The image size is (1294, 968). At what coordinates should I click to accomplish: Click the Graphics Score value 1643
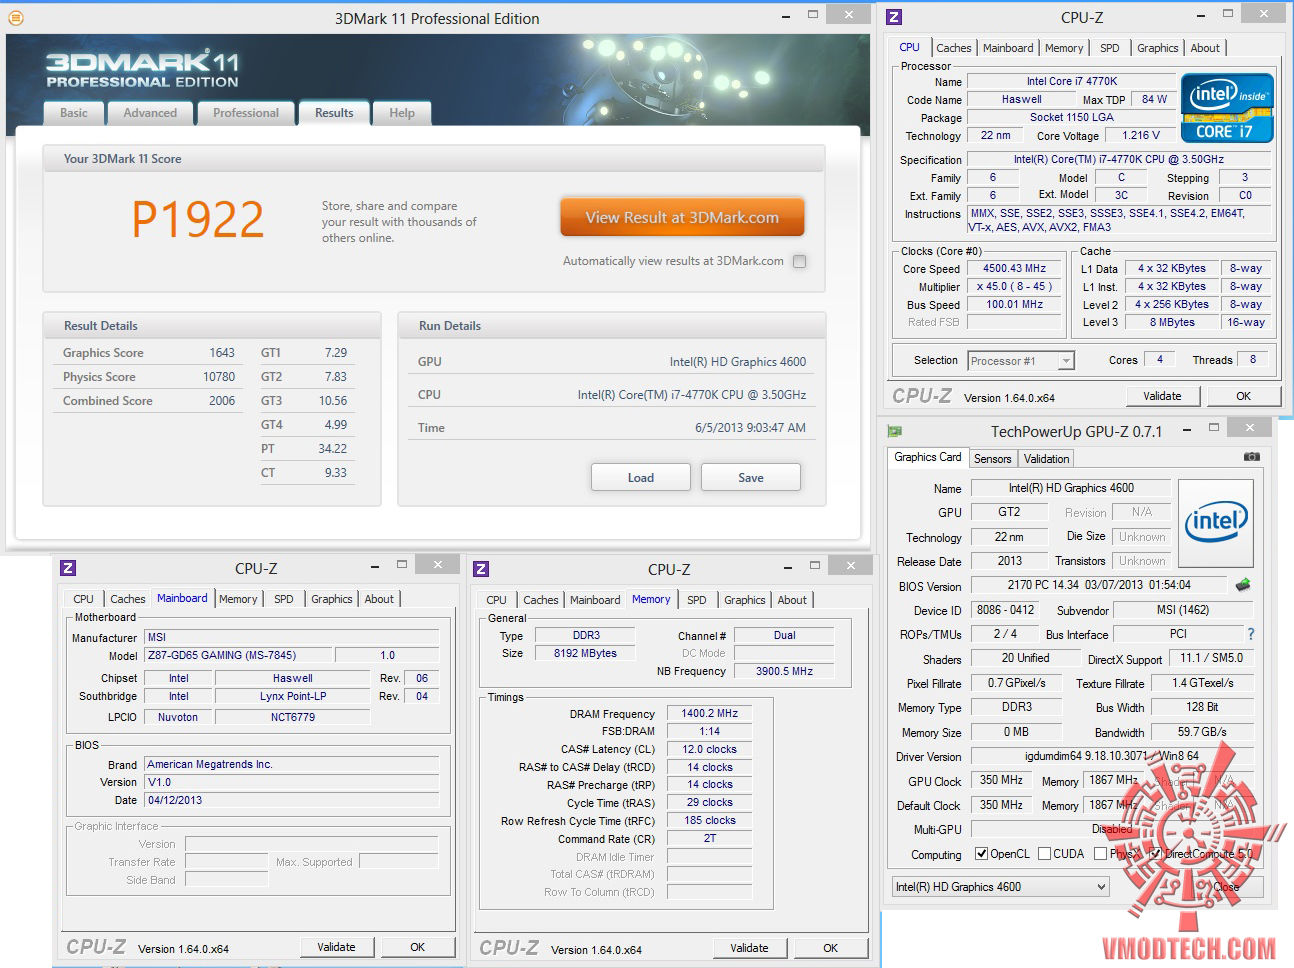coord(222,353)
